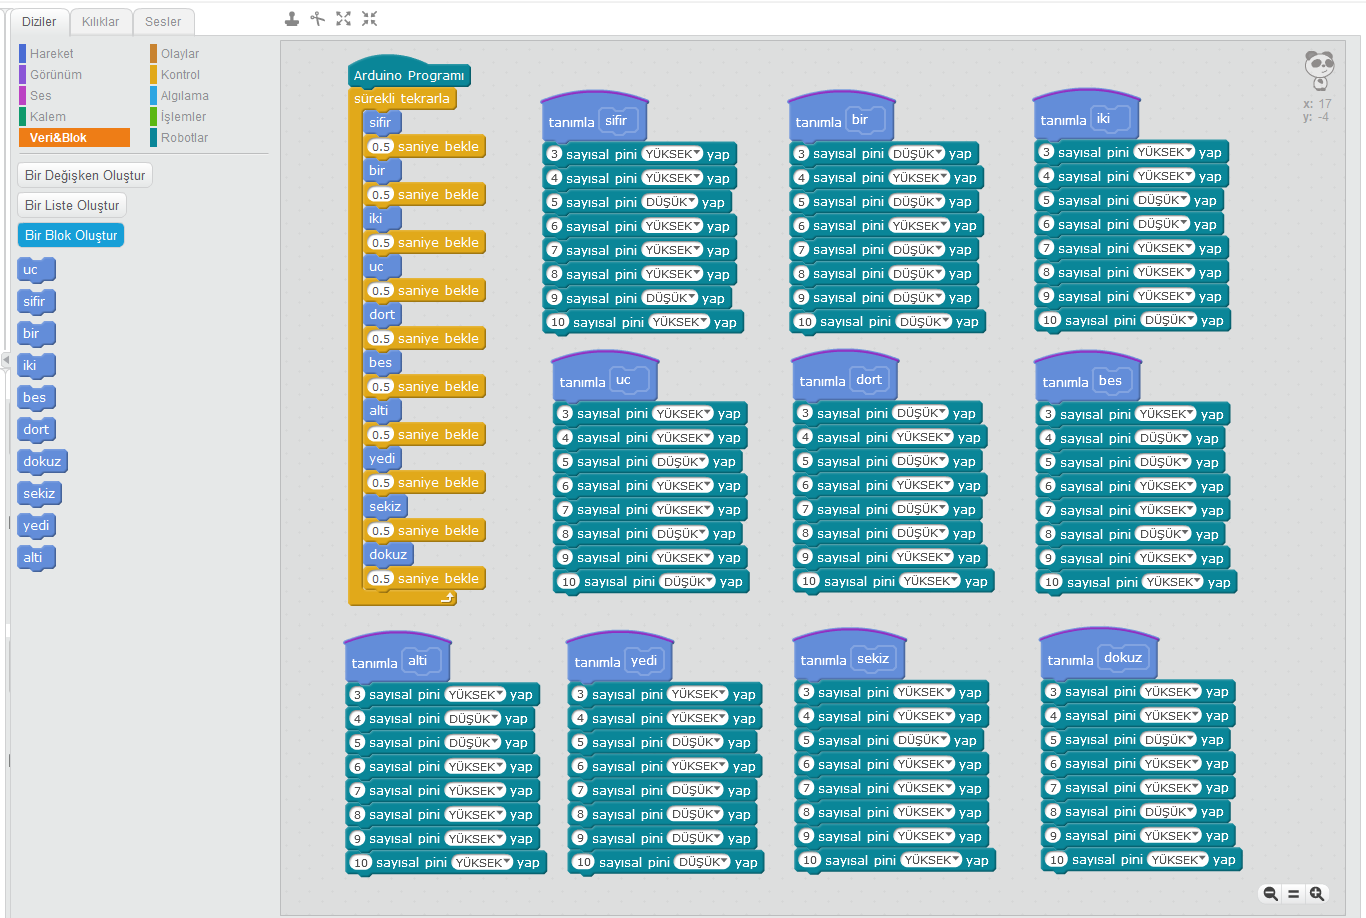Image resolution: width=1366 pixels, height=918 pixels.
Task: Switch to the Kılıklar tab
Action: (x=100, y=22)
